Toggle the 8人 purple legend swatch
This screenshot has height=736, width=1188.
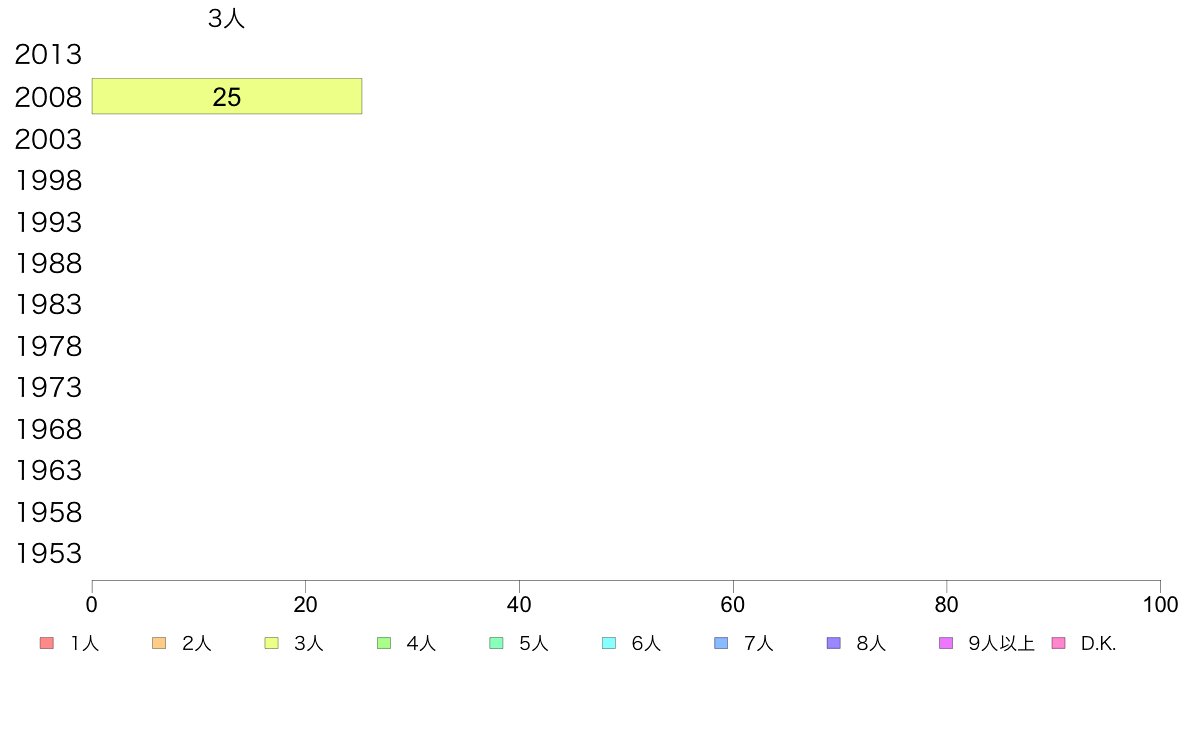pyautogui.click(x=833, y=643)
